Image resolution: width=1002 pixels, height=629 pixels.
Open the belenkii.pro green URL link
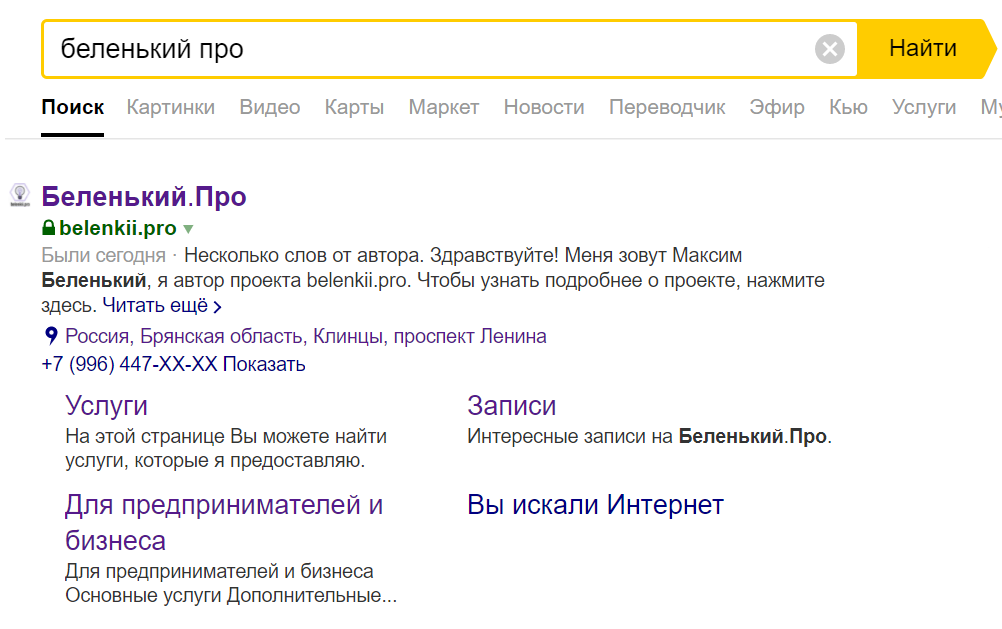coord(118,228)
